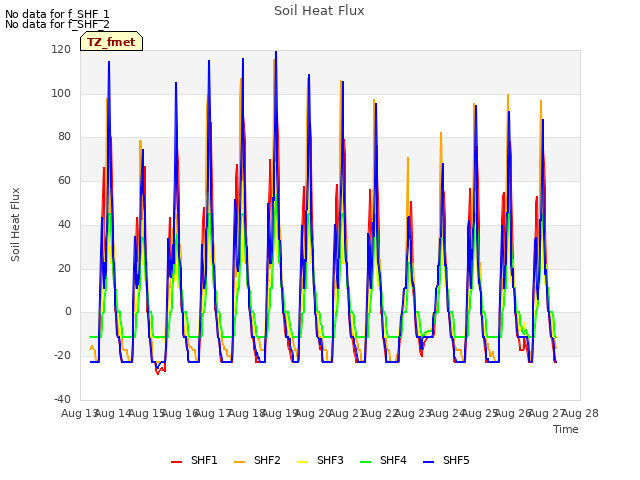Viewport: 640px width, 480px height.
Task: Click the TZ_fmet annotation label
Action: [x=111, y=42]
